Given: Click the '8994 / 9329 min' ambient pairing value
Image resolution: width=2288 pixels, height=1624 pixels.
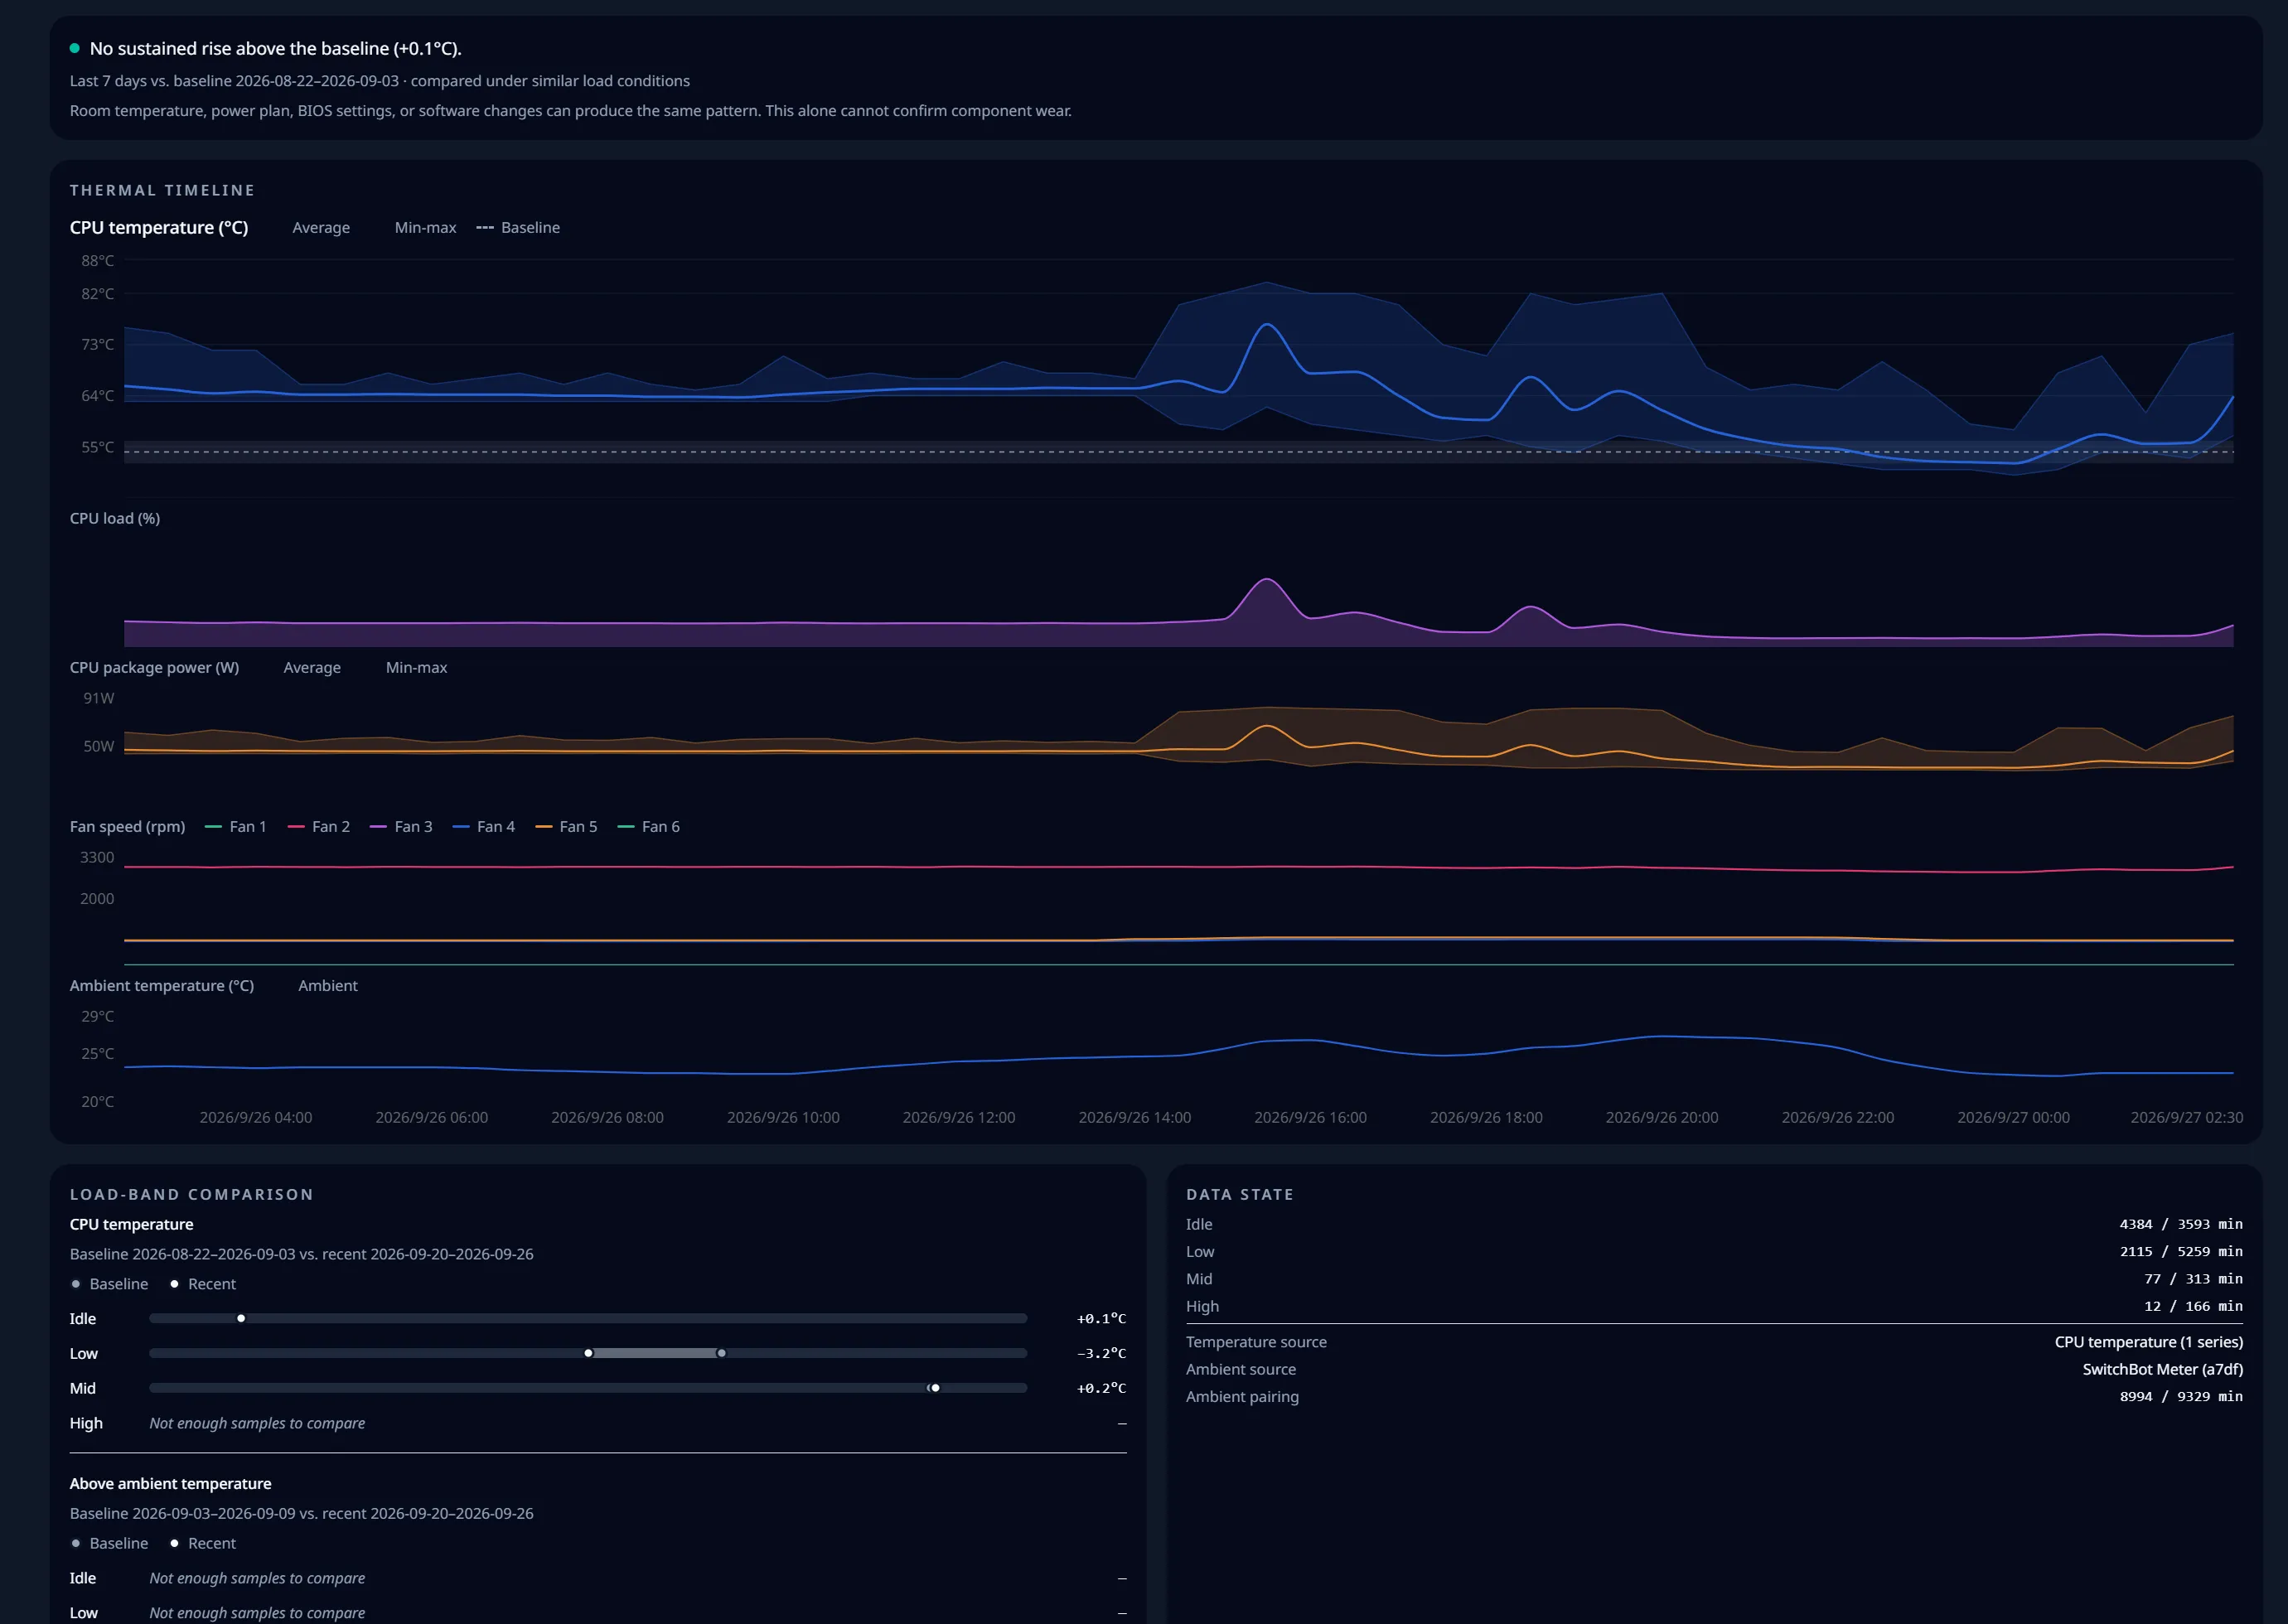Looking at the screenshot, I should tap(2181, 1396).
